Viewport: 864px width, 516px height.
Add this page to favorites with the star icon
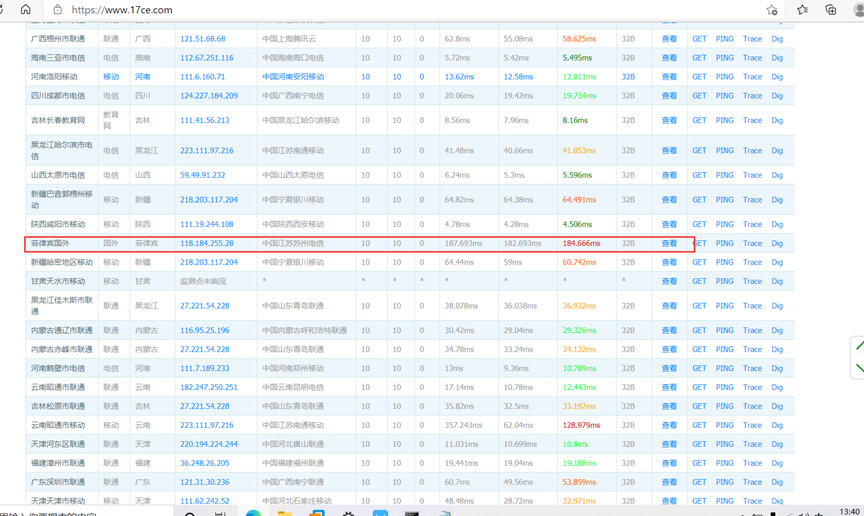[772, 10]
